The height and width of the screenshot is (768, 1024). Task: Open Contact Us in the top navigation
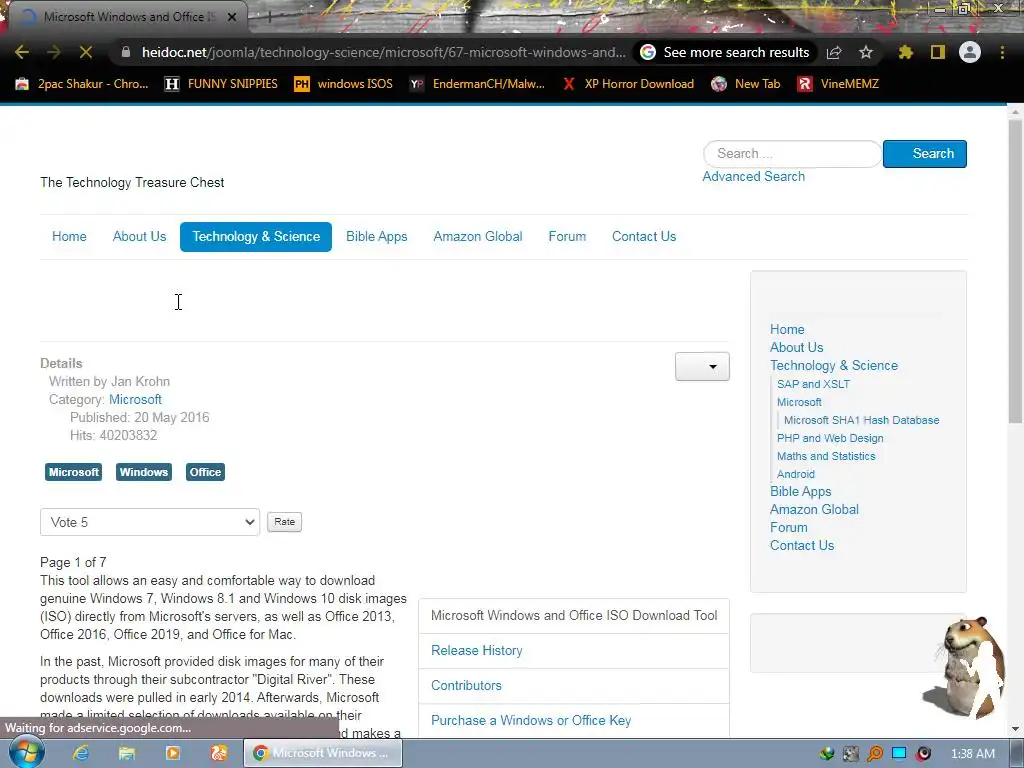point(644,236)
